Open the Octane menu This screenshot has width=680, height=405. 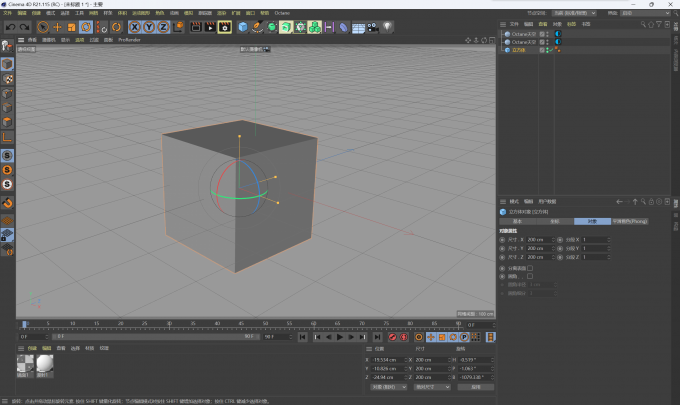click(x=282, y=13)
